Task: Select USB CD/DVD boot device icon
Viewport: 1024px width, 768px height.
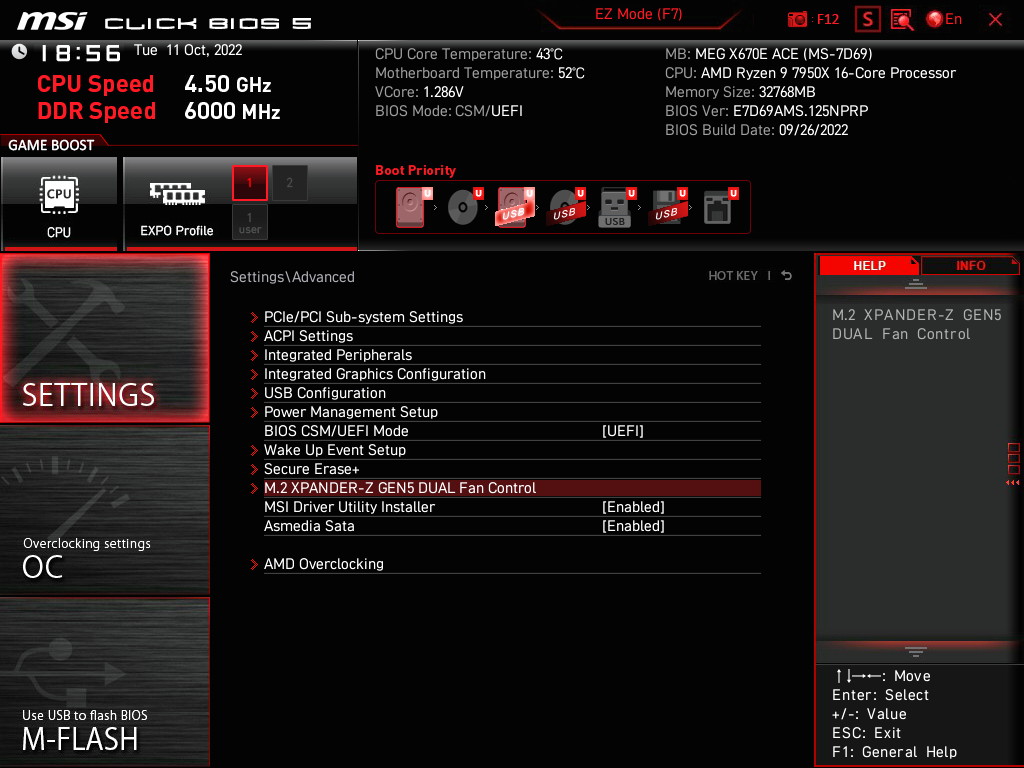Action: (566, 207)
